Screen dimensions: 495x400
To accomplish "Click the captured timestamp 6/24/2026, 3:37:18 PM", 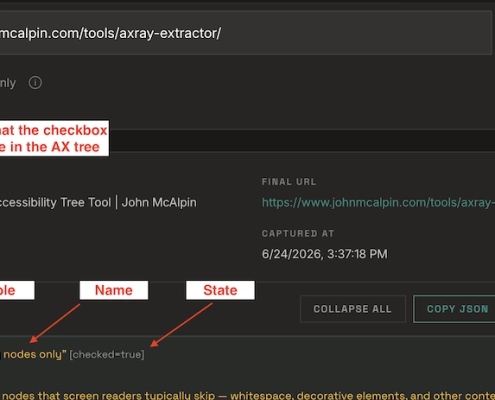I will click(325, 254).
